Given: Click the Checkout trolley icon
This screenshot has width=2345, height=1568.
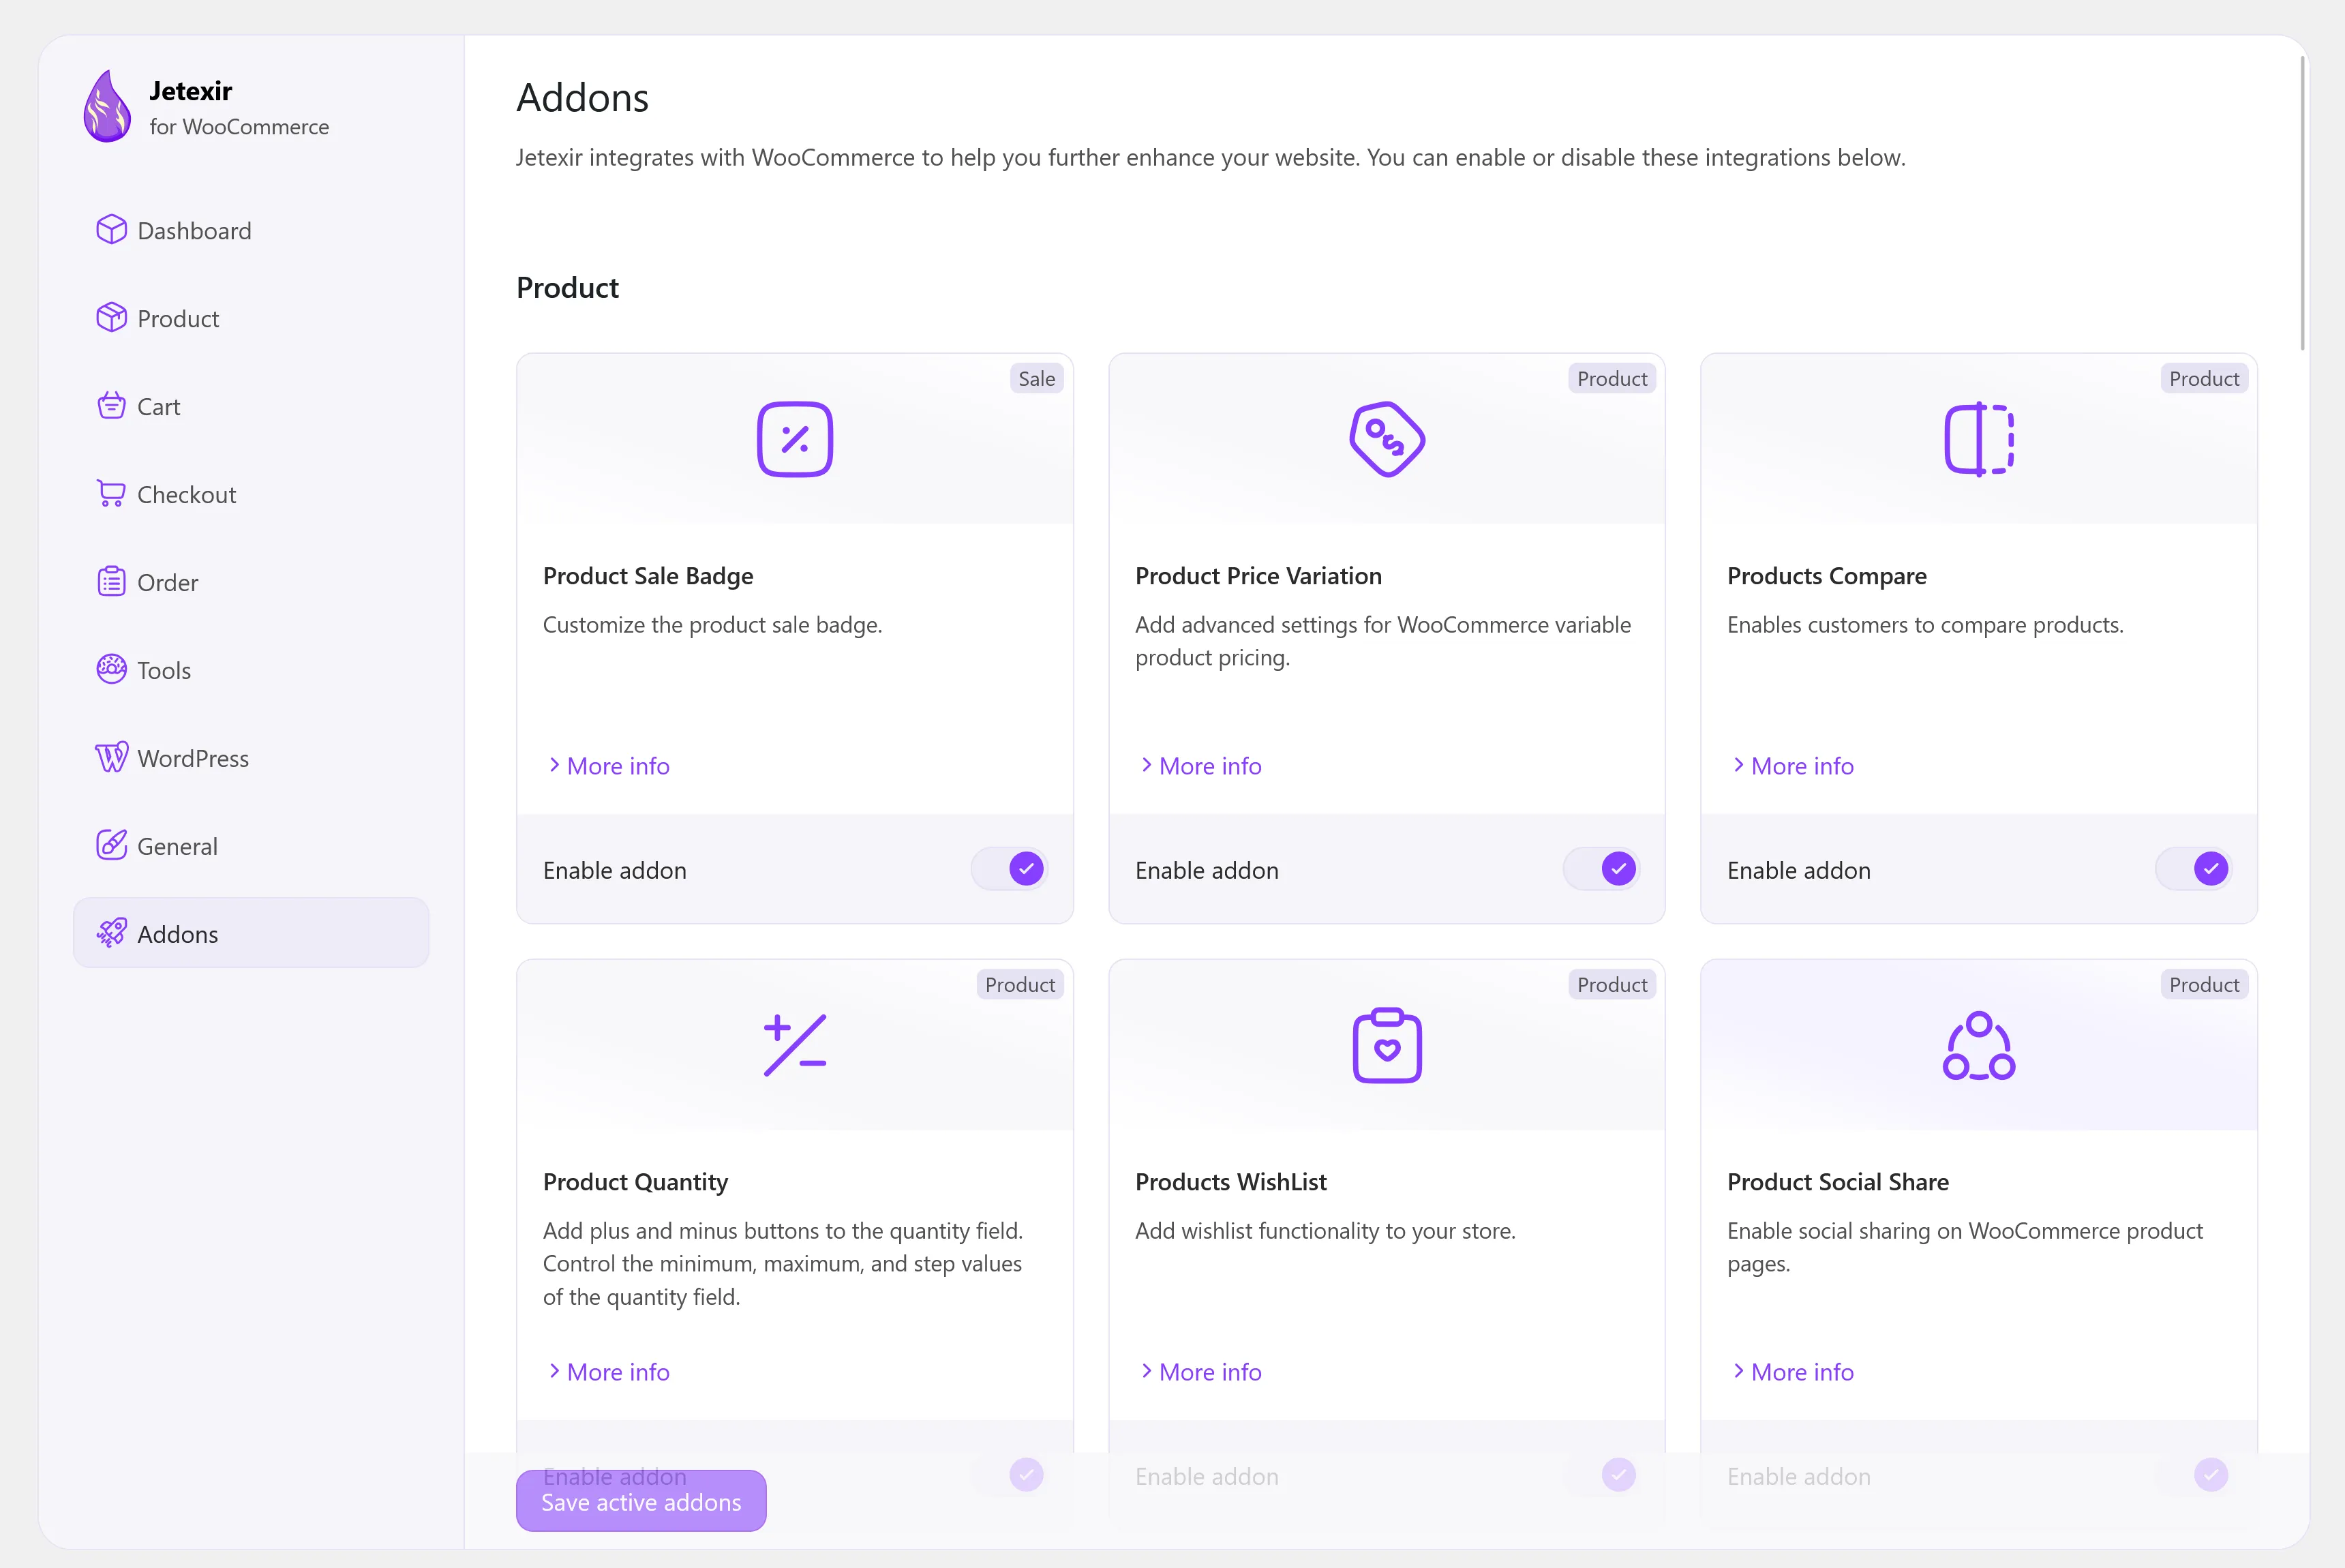Looking at the screenshot, I should point(111,494).
